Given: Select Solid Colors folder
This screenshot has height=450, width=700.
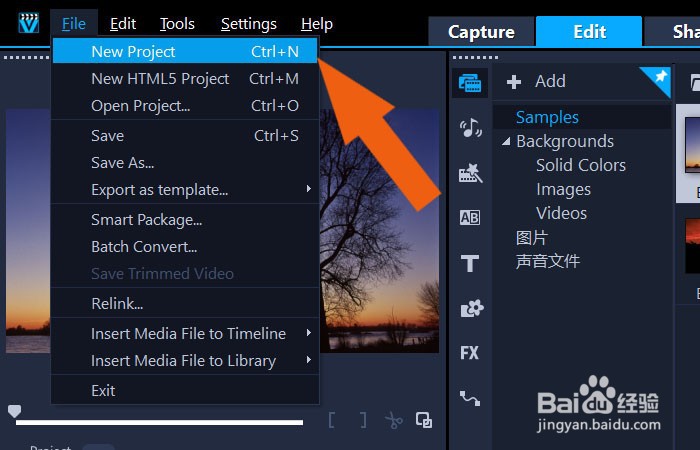Looking at the screenshot, I should [581, 165].
